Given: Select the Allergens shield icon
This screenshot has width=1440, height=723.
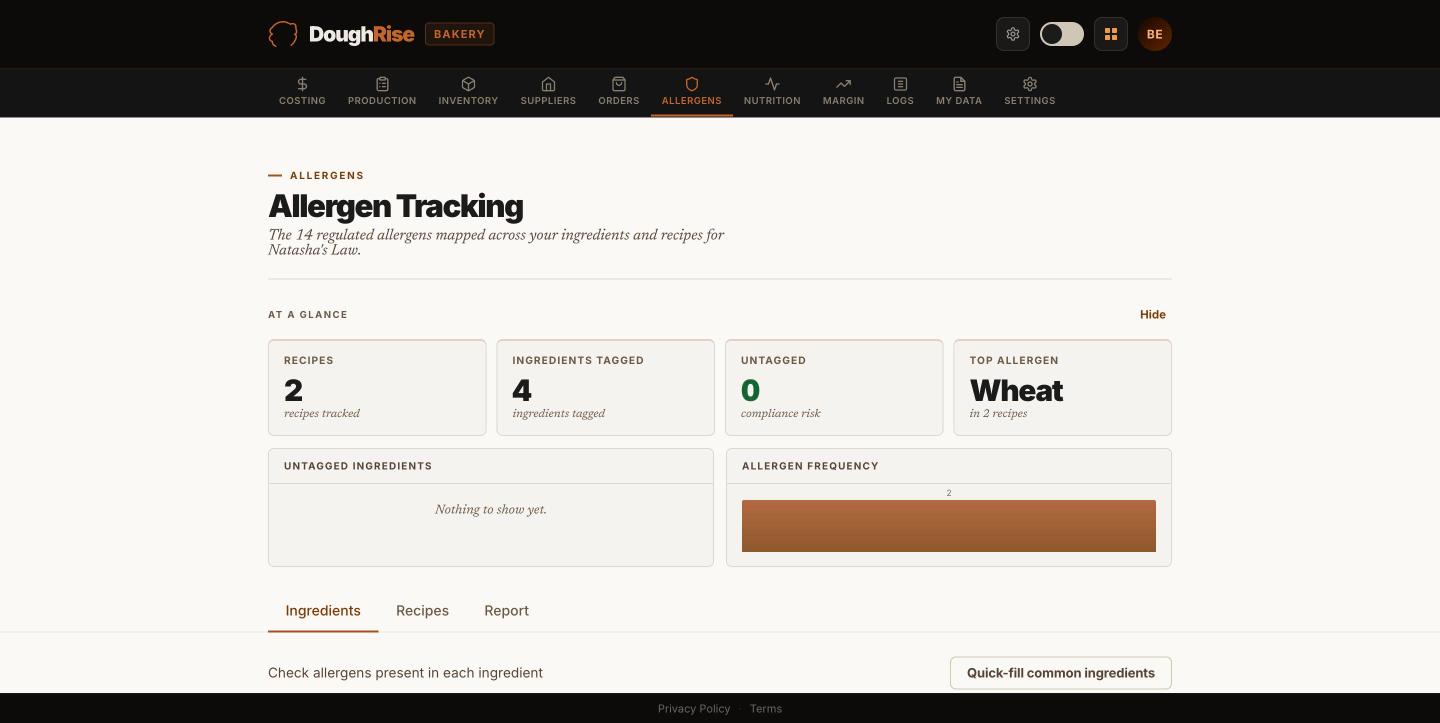Looking at the screenshot, I should point(692,84).
